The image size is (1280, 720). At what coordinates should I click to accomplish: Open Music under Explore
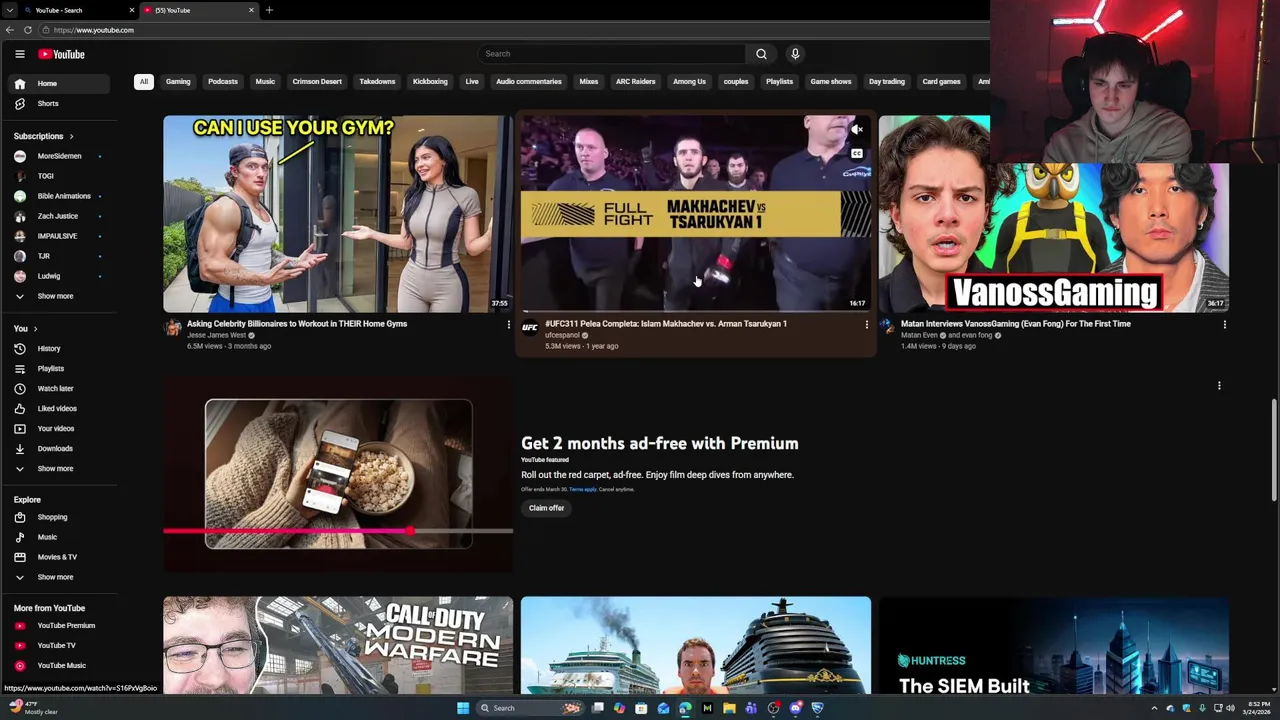tap(60, 538)
